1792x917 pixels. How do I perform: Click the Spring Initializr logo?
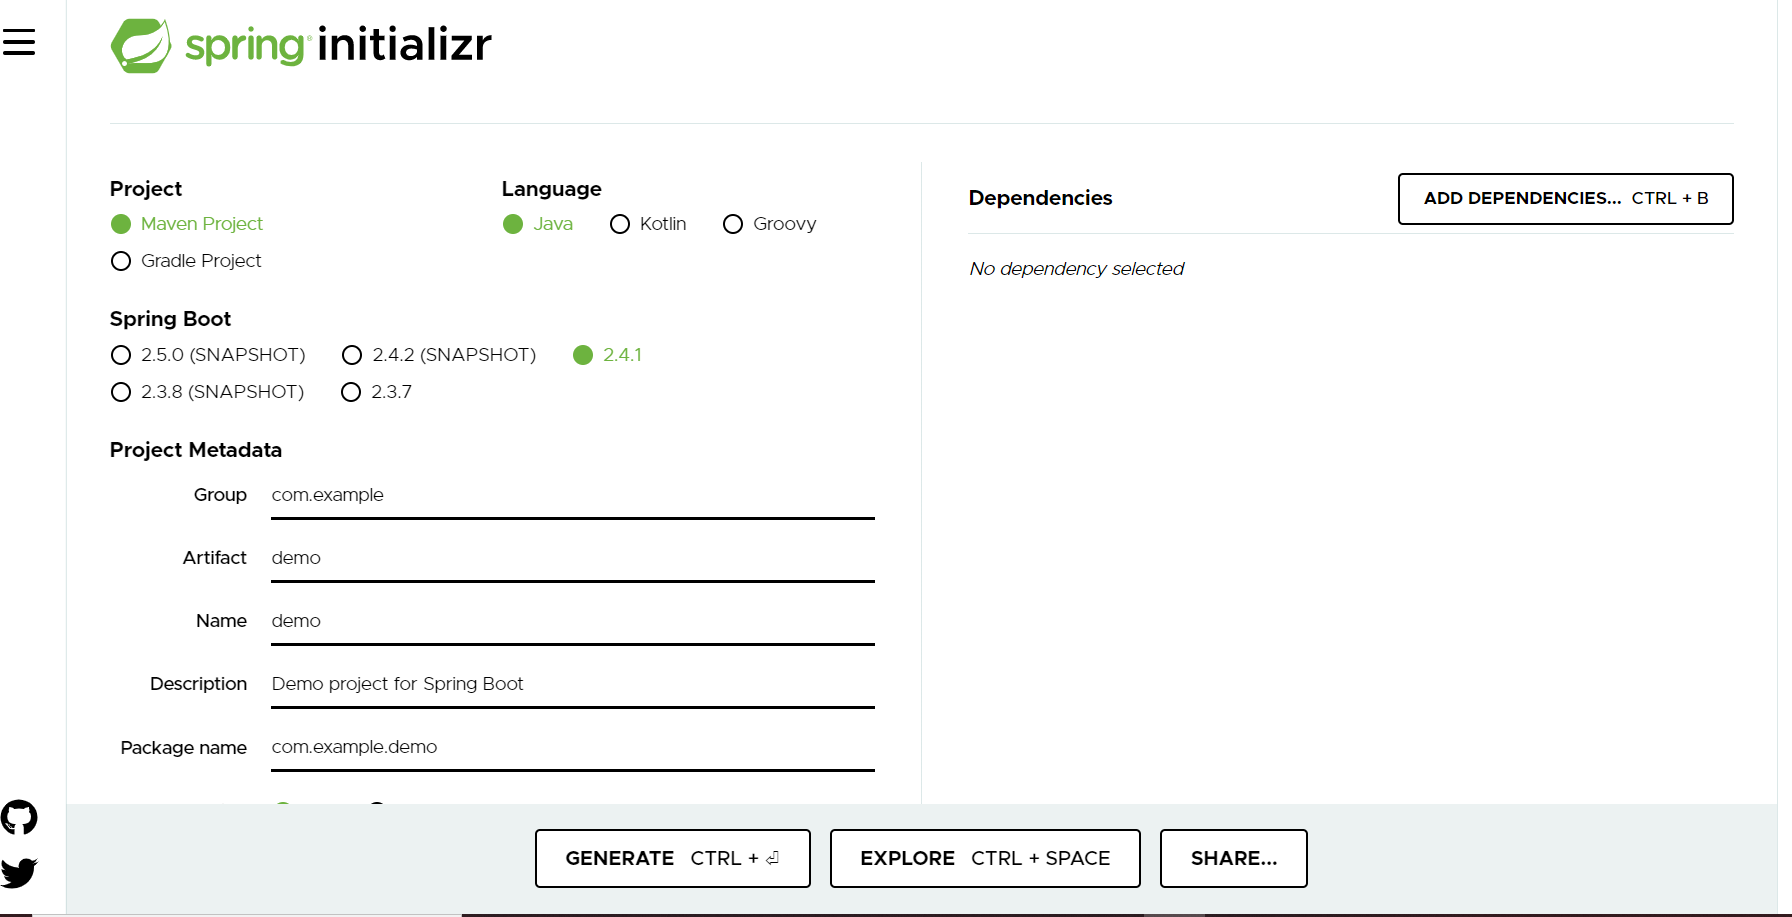[x=301, y=45]
